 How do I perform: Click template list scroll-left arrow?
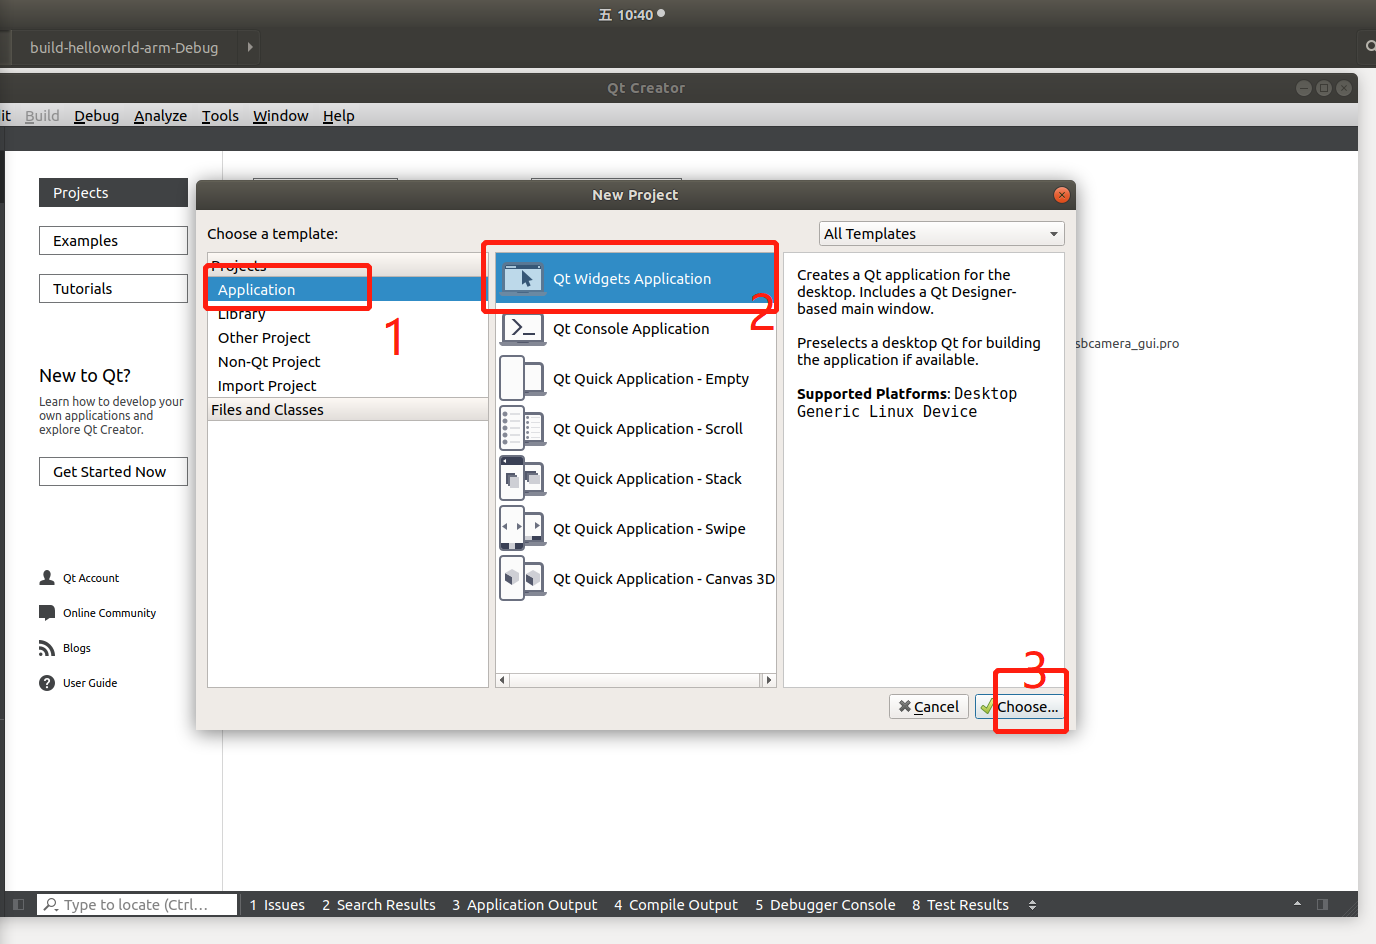(x=503, y=680)
